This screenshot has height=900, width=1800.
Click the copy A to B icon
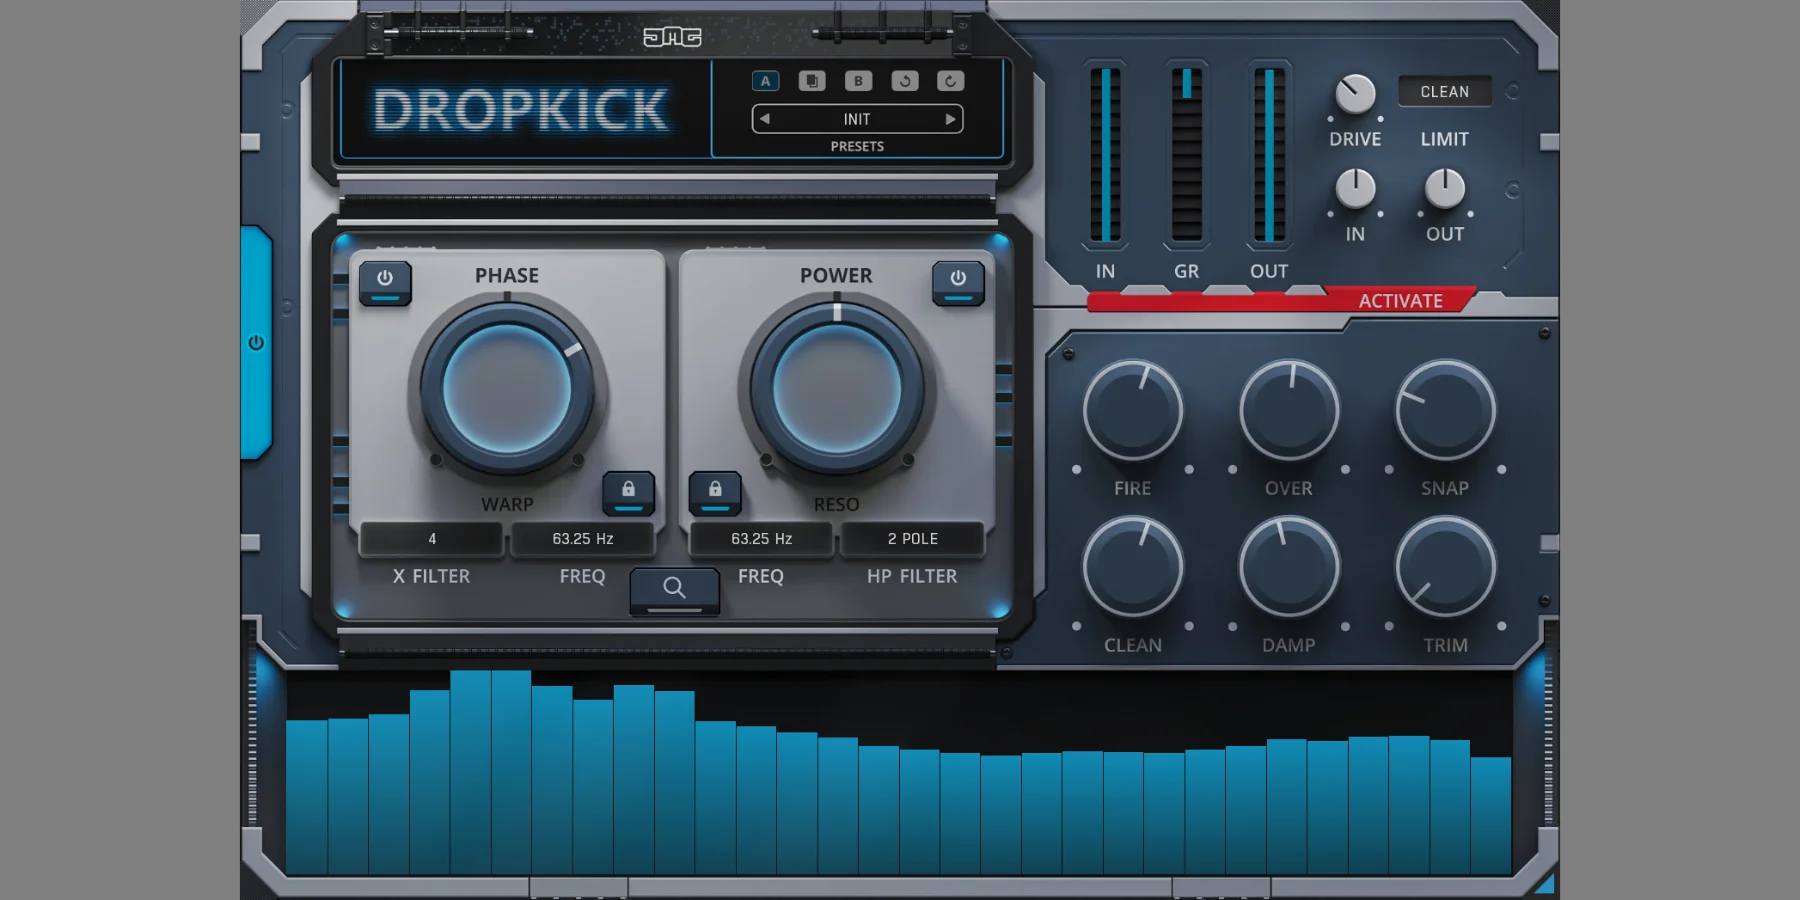812,81
